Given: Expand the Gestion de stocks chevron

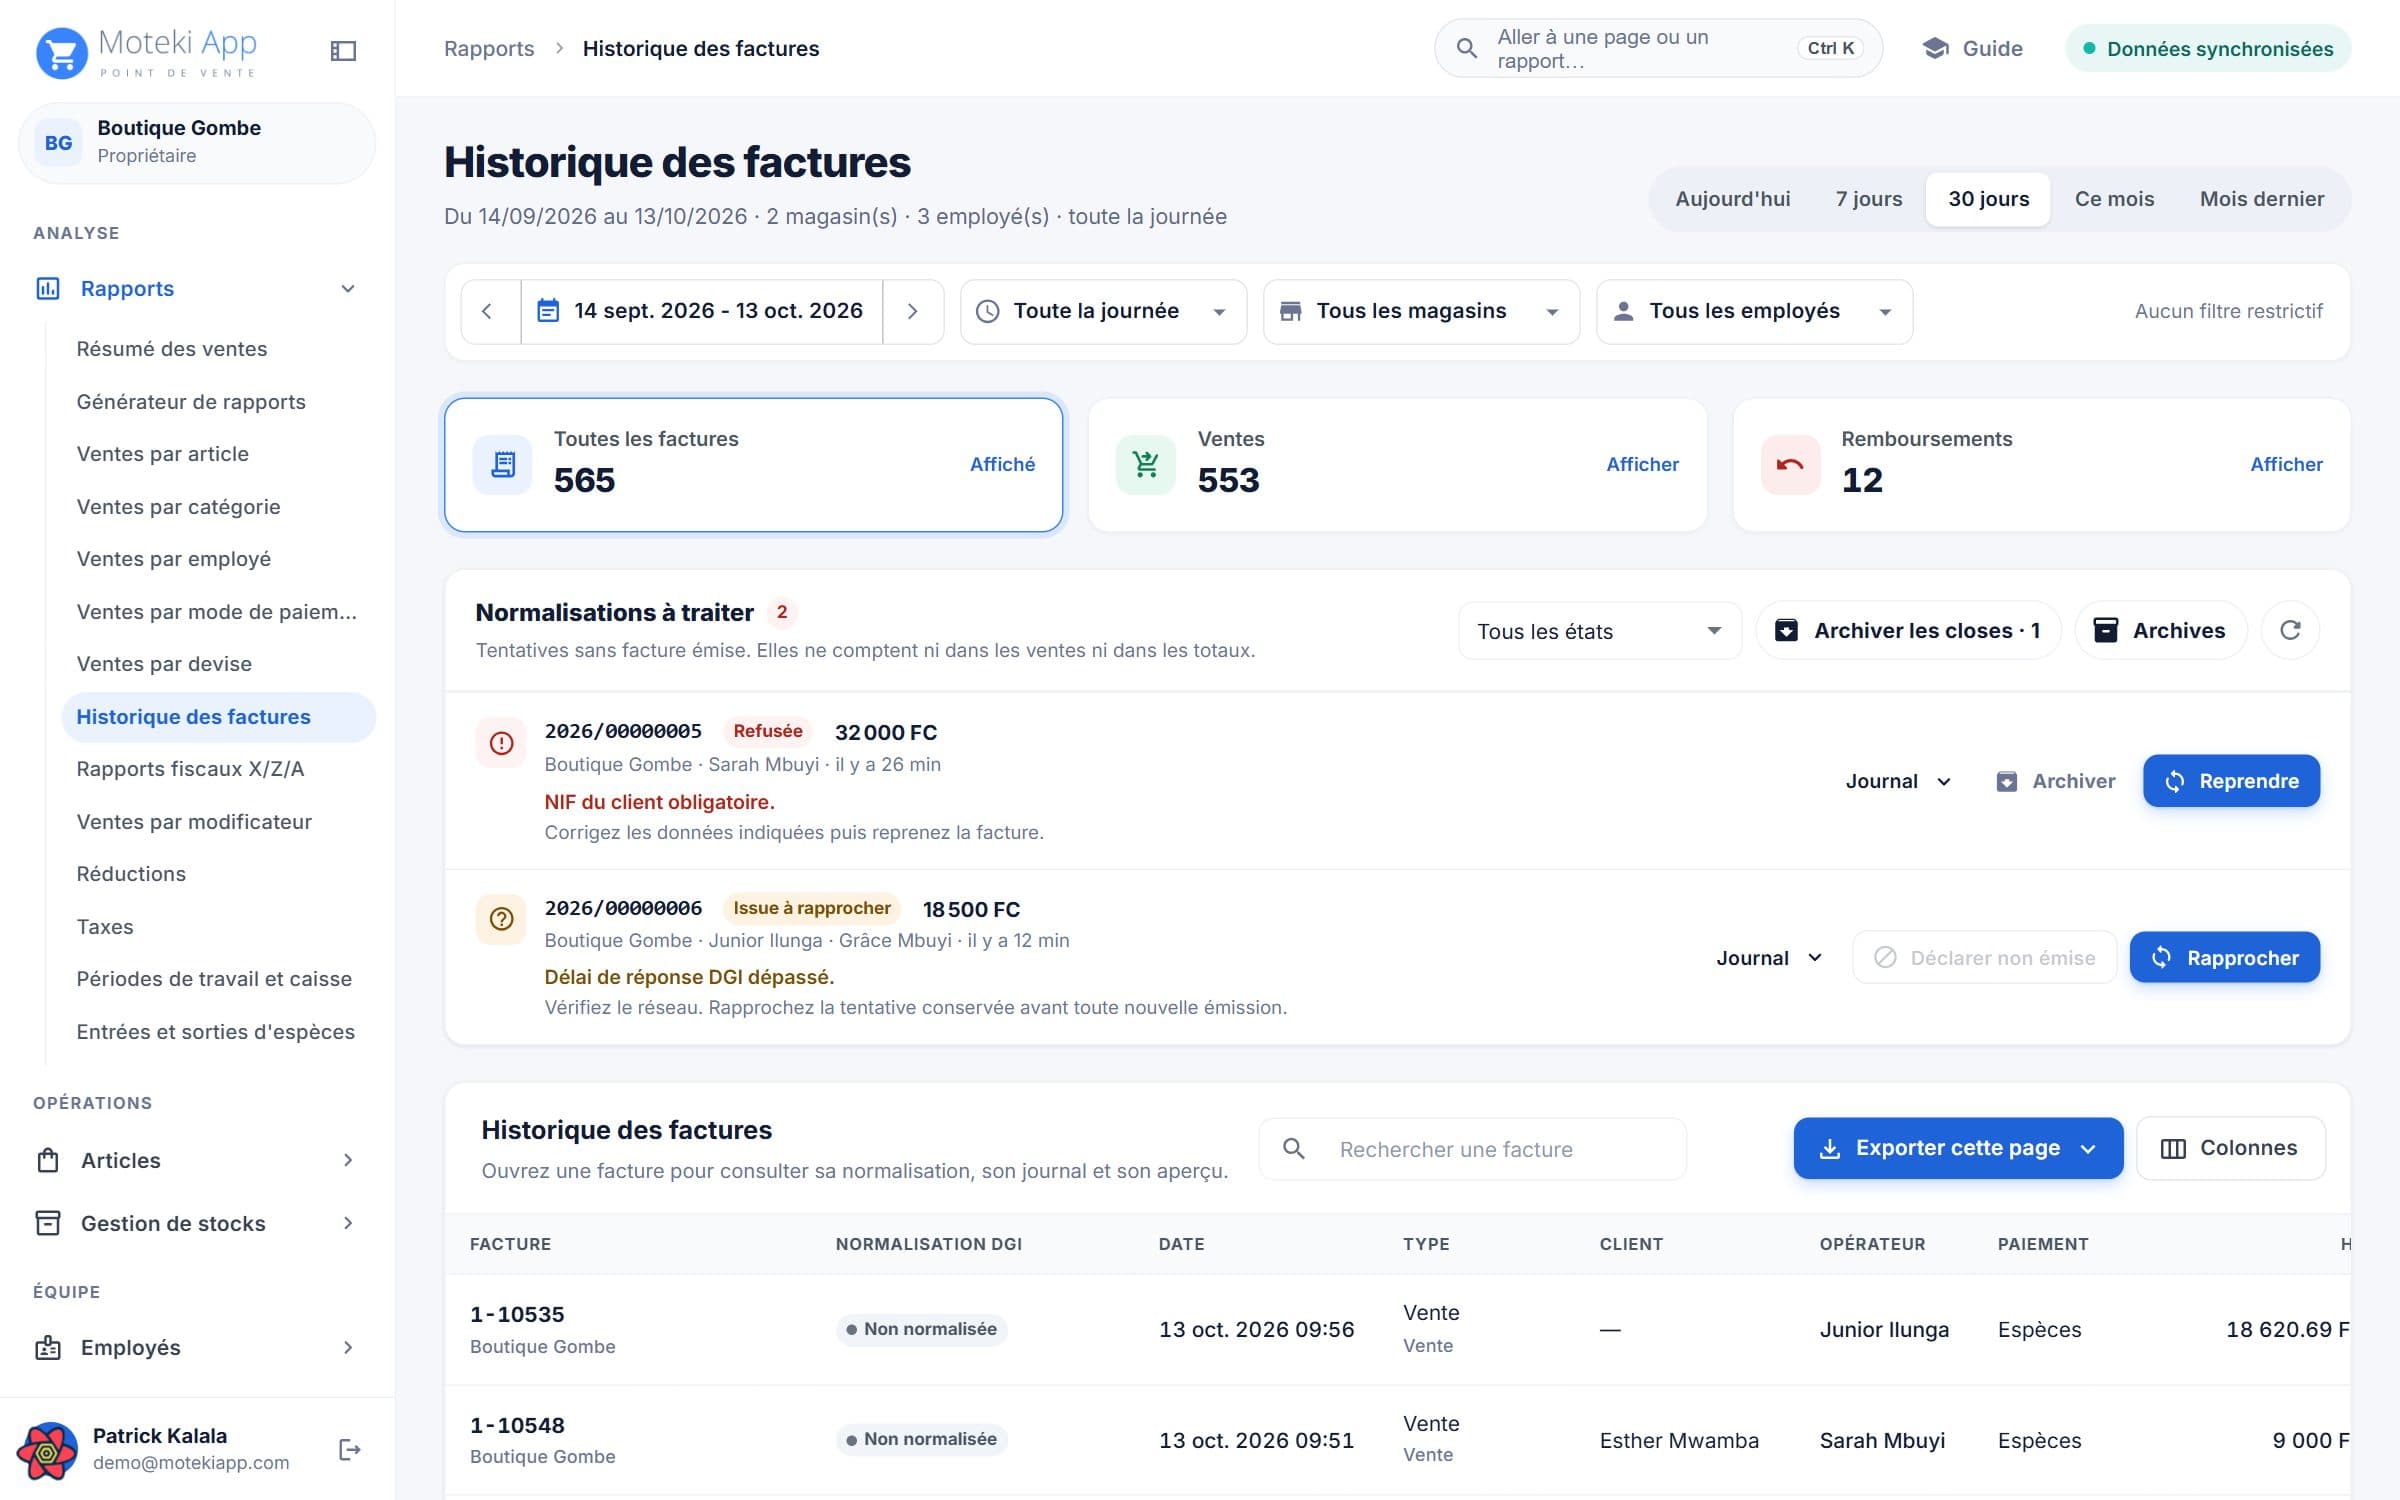Looking at the screenshot, I should 348,1223.
